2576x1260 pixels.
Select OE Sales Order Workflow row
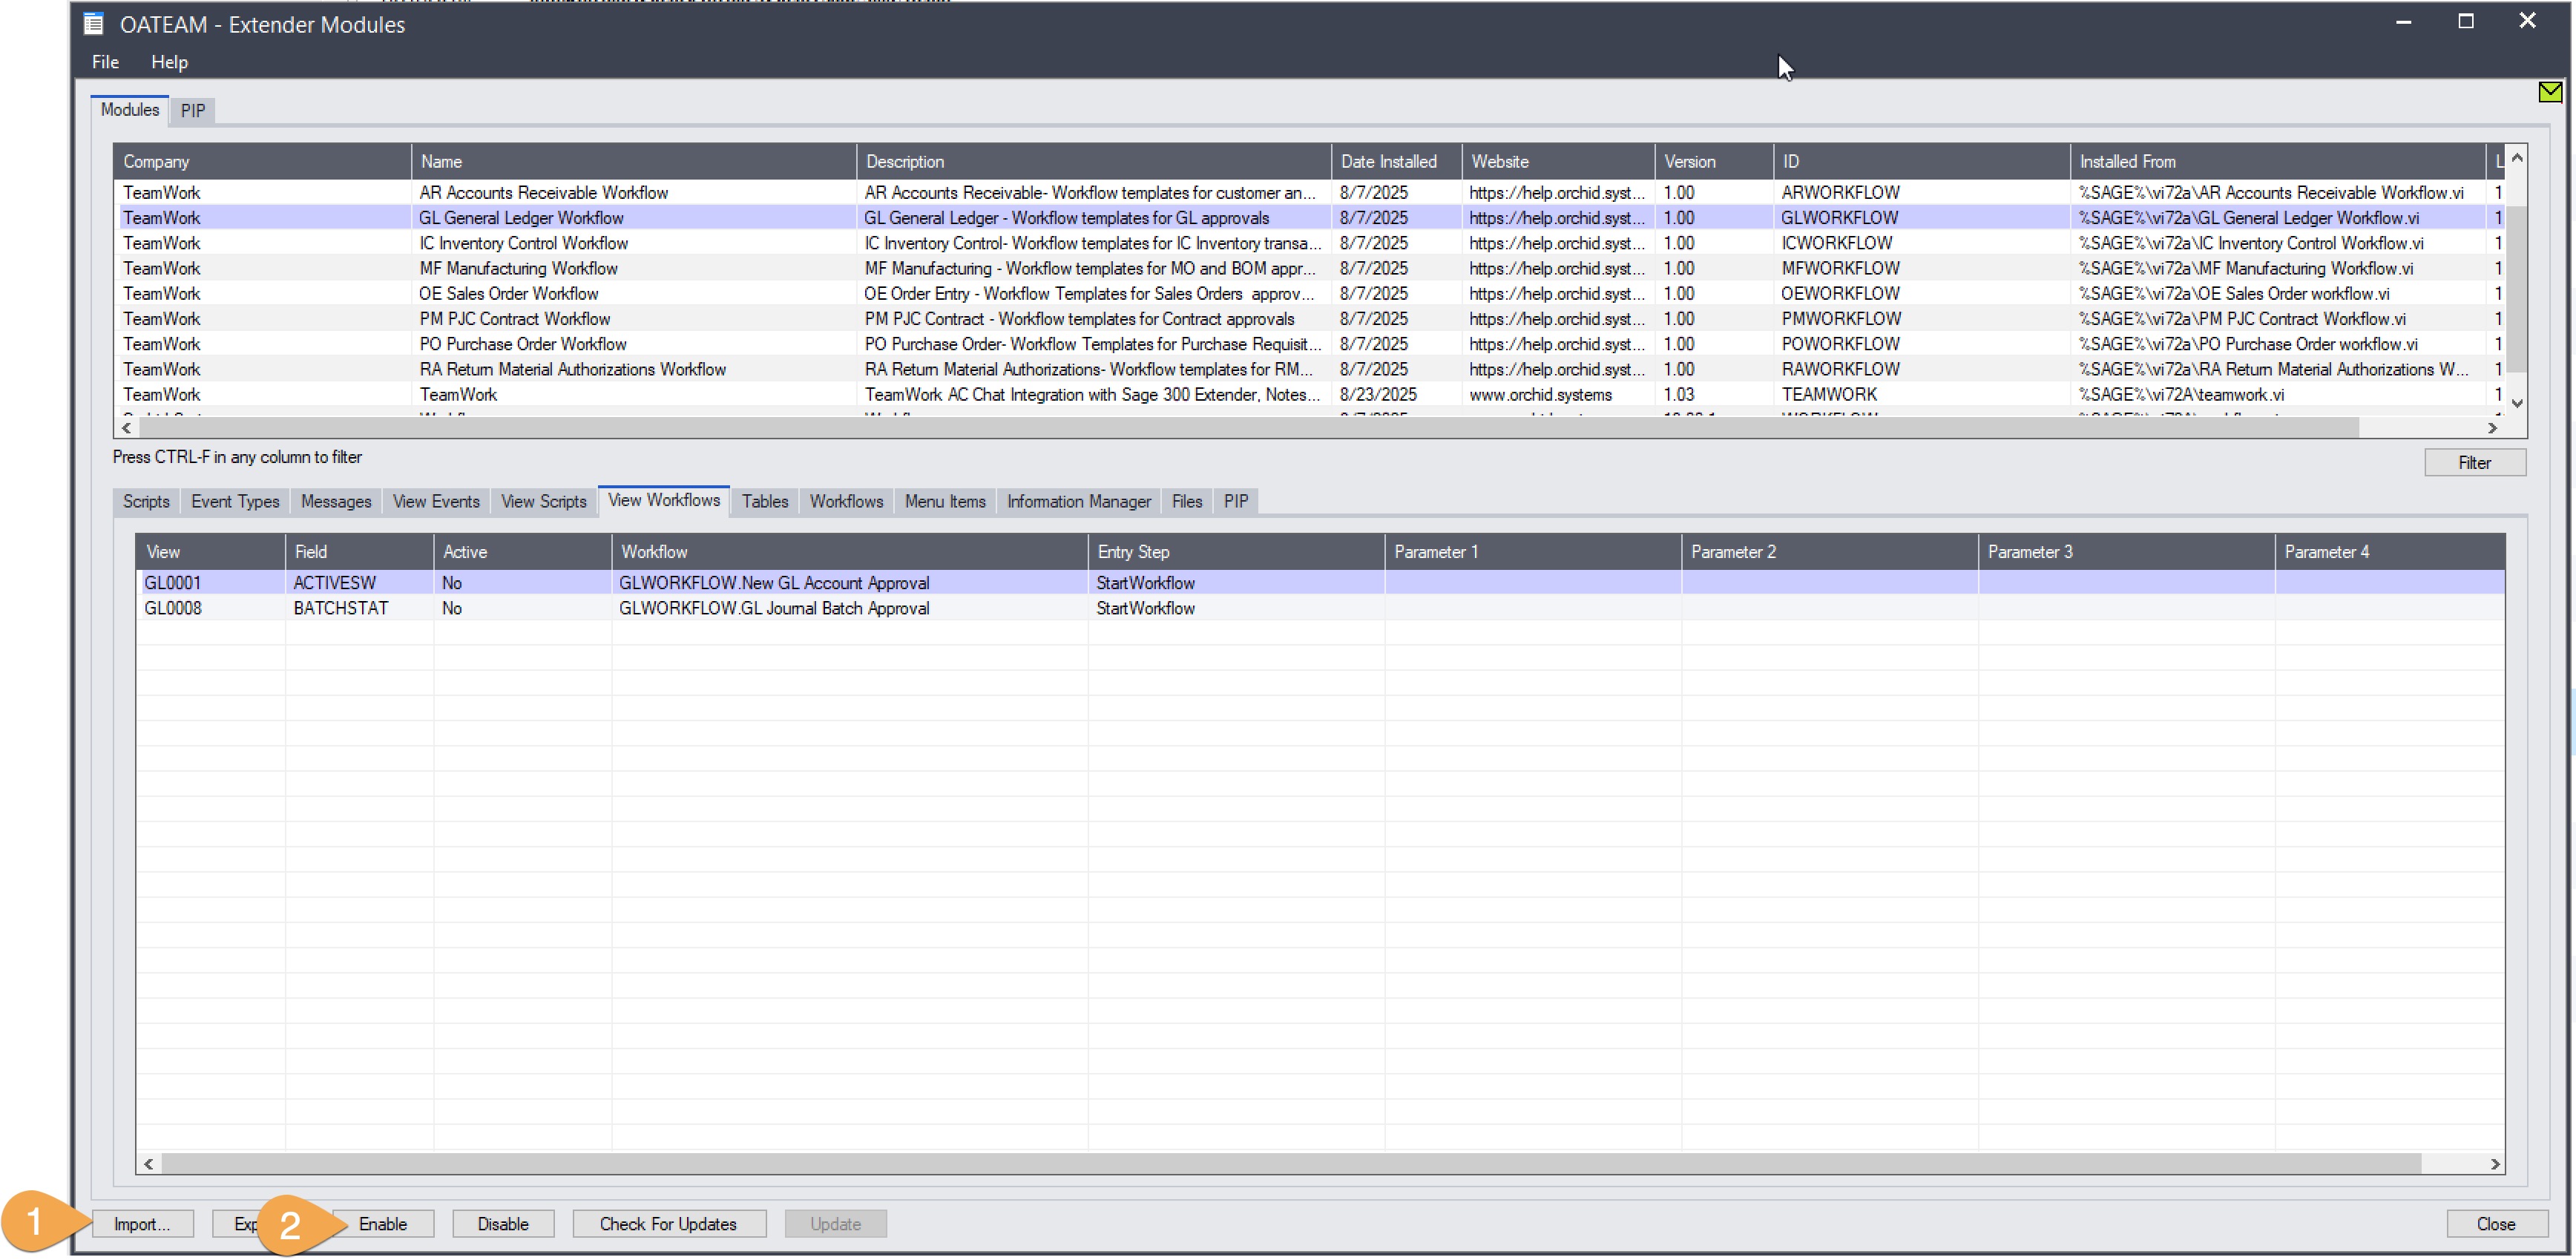coord(1310,293)
